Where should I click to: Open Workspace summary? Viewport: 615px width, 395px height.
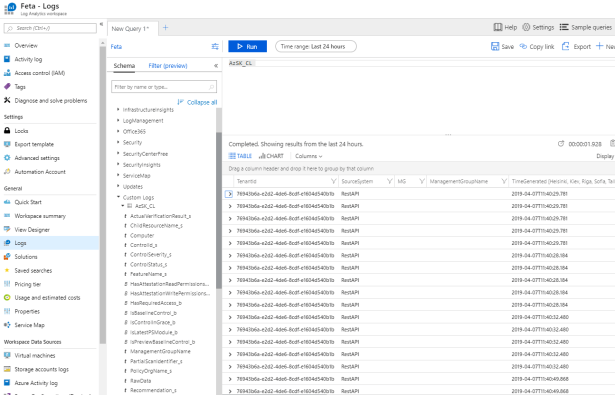click(x=40, y=216)
